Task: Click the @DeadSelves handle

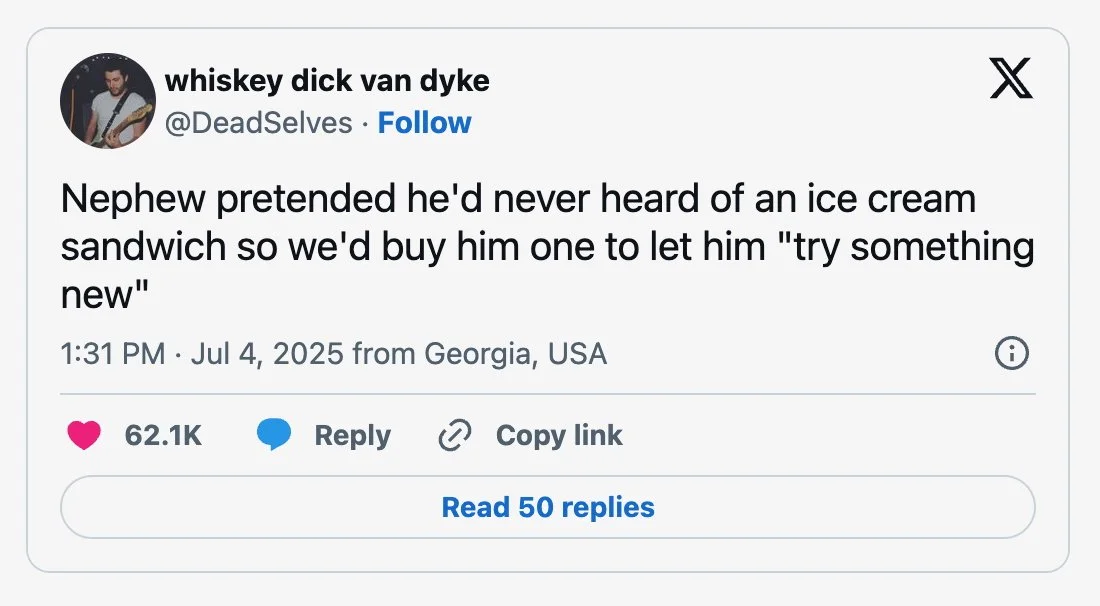Action: coord(258,123)
